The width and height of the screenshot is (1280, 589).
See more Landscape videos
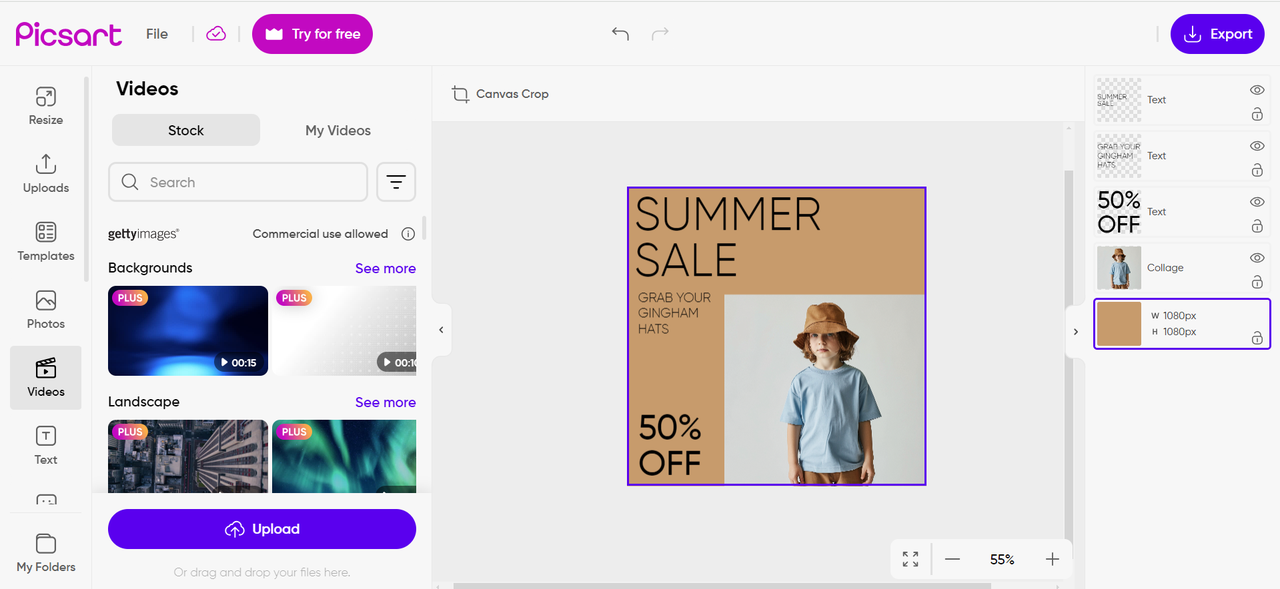pos(385,402)
